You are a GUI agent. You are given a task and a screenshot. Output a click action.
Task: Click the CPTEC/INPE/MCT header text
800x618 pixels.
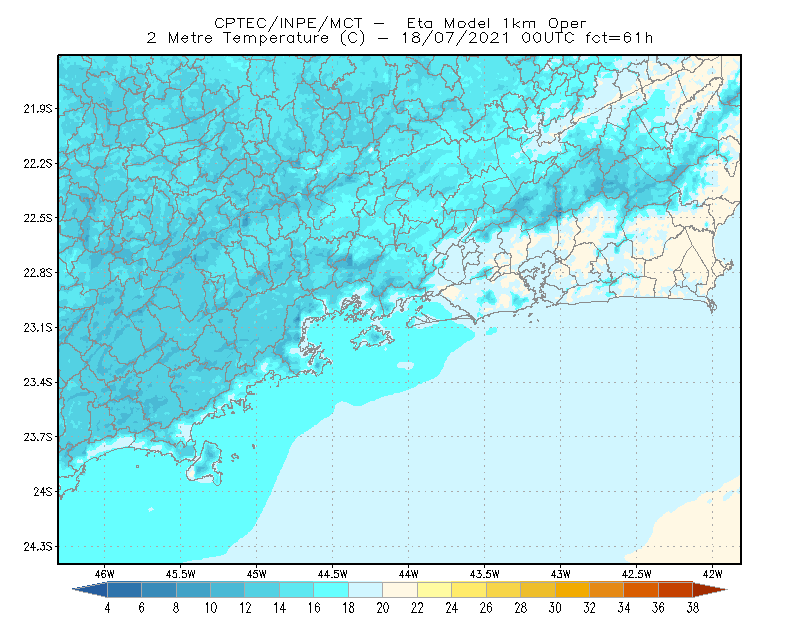pyautogui.click(x=288, y=23)
